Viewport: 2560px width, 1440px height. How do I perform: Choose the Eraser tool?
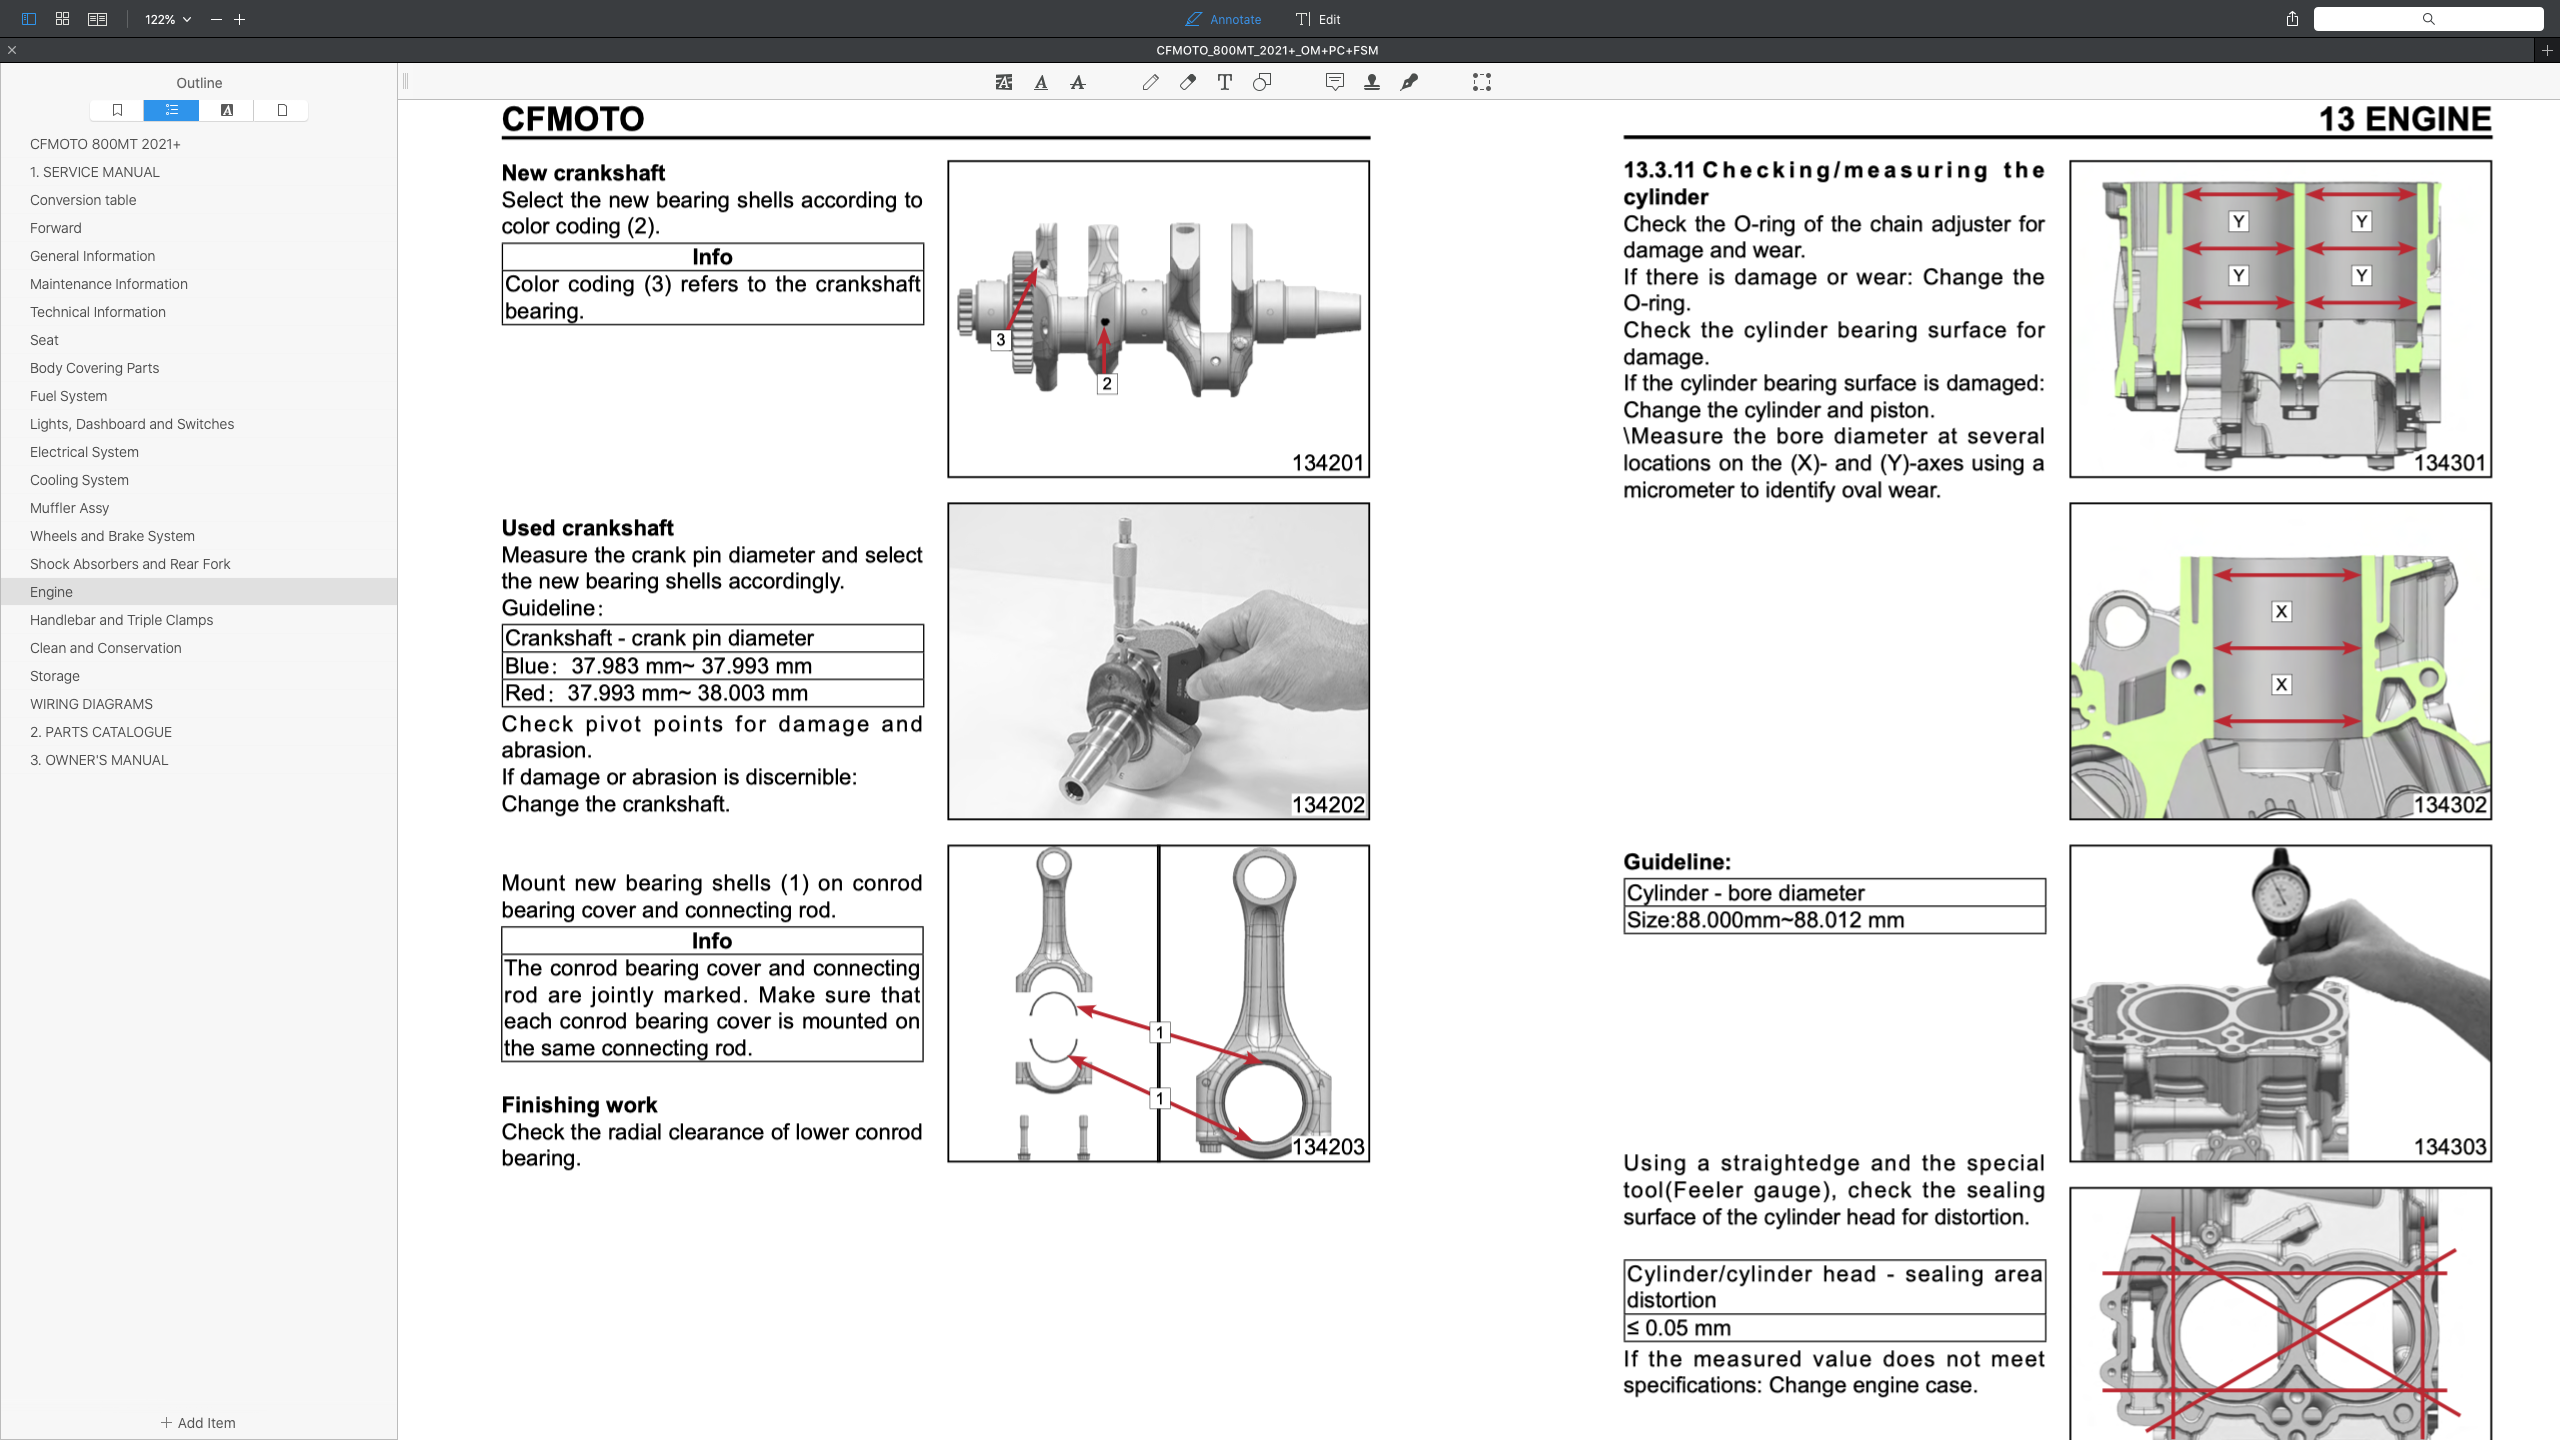1188,83
